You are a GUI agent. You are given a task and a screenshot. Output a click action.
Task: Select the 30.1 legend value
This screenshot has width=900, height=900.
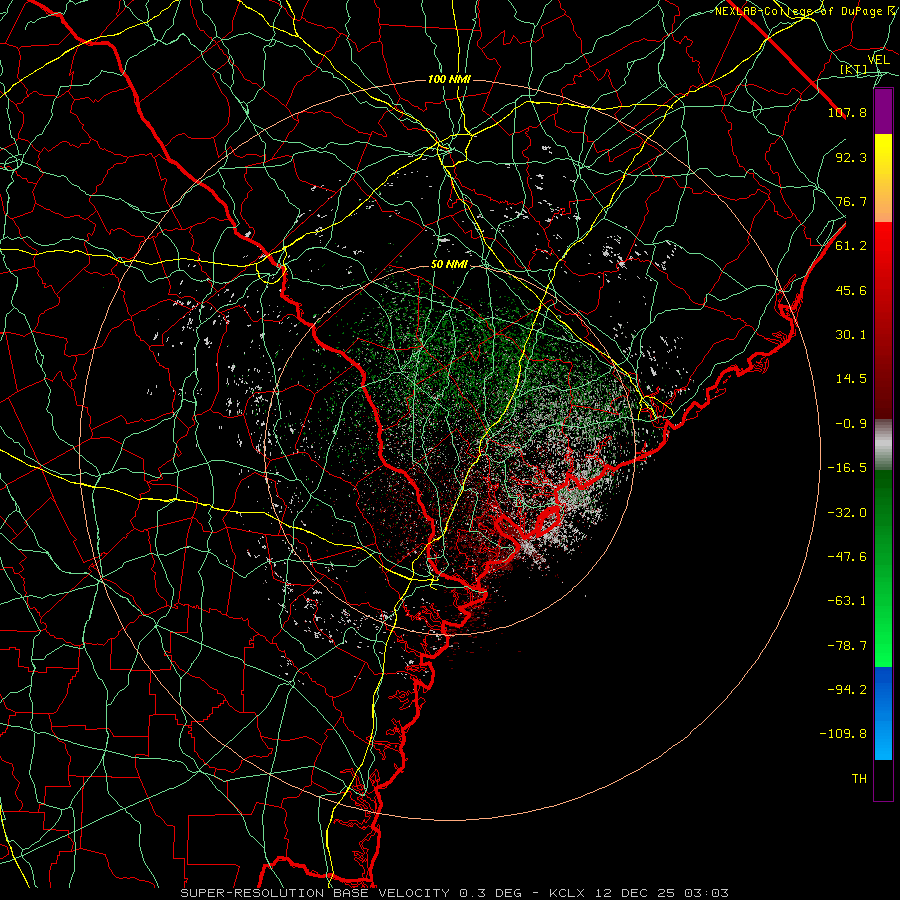pyautogui.click(x=851, y=335)
